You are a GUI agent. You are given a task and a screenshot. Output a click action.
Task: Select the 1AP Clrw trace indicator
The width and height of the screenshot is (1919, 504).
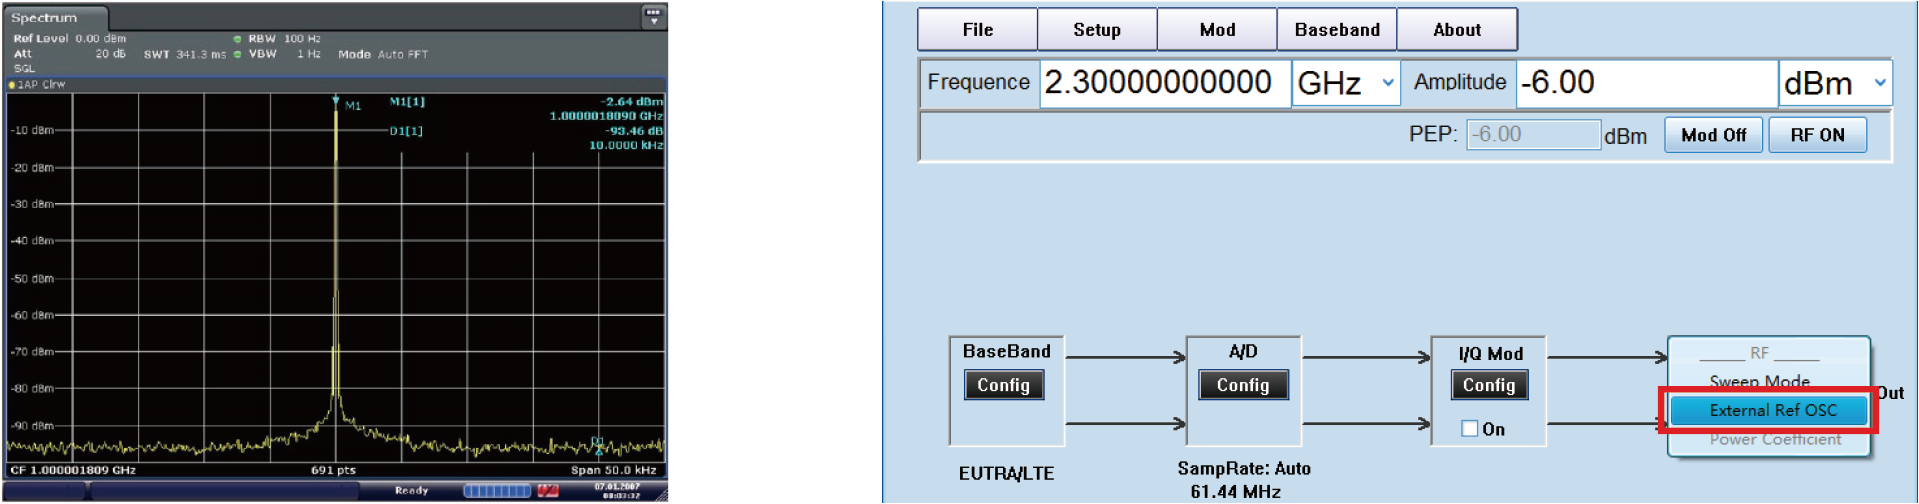(37, 85)
